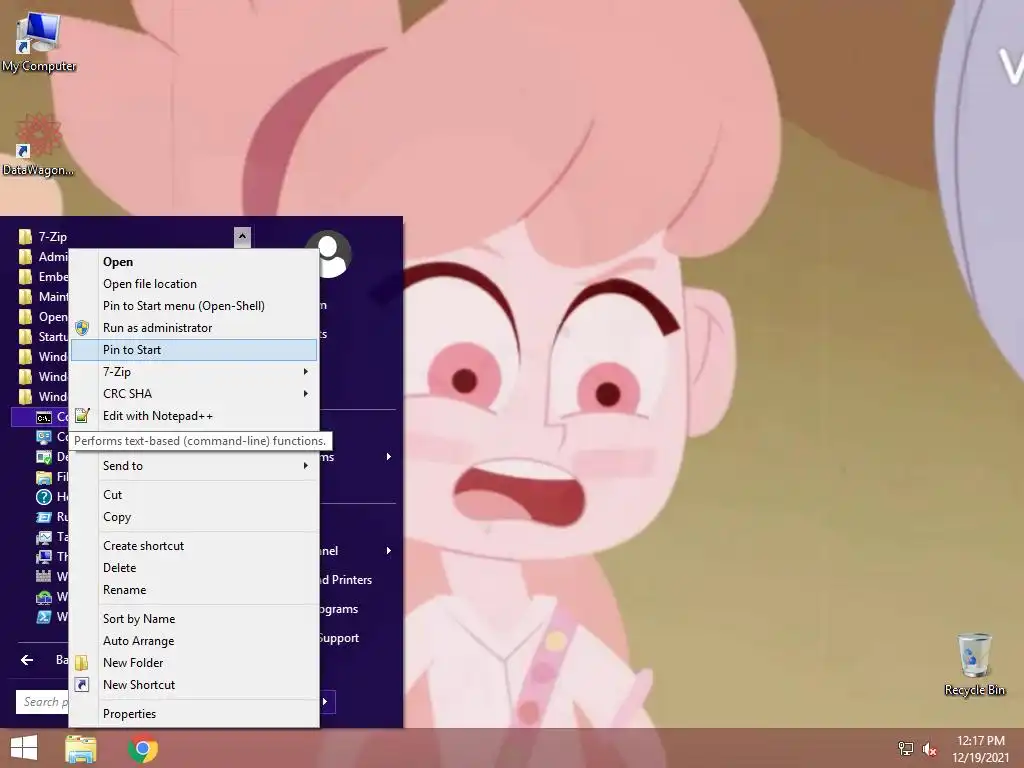Focus the Search programs input box
Screen dimensions: 1024x768
[42, 702]
